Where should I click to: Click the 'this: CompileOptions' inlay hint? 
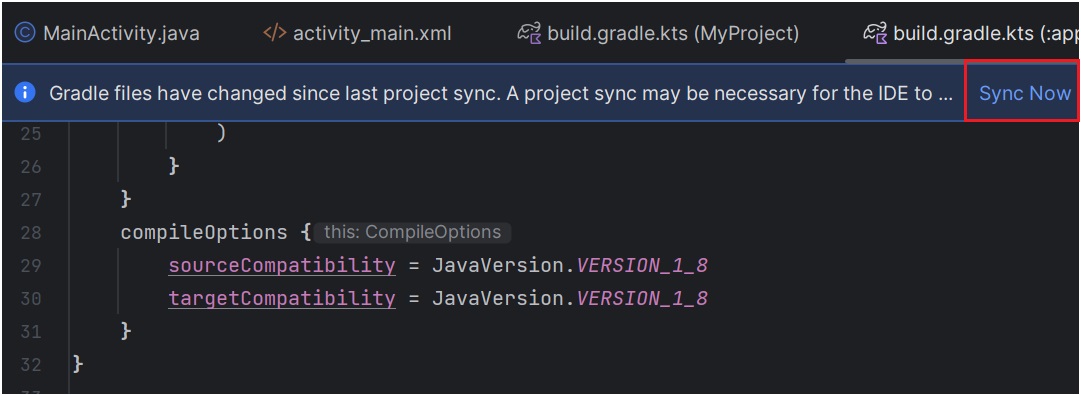pyautogui.click(x=412, y=232)
